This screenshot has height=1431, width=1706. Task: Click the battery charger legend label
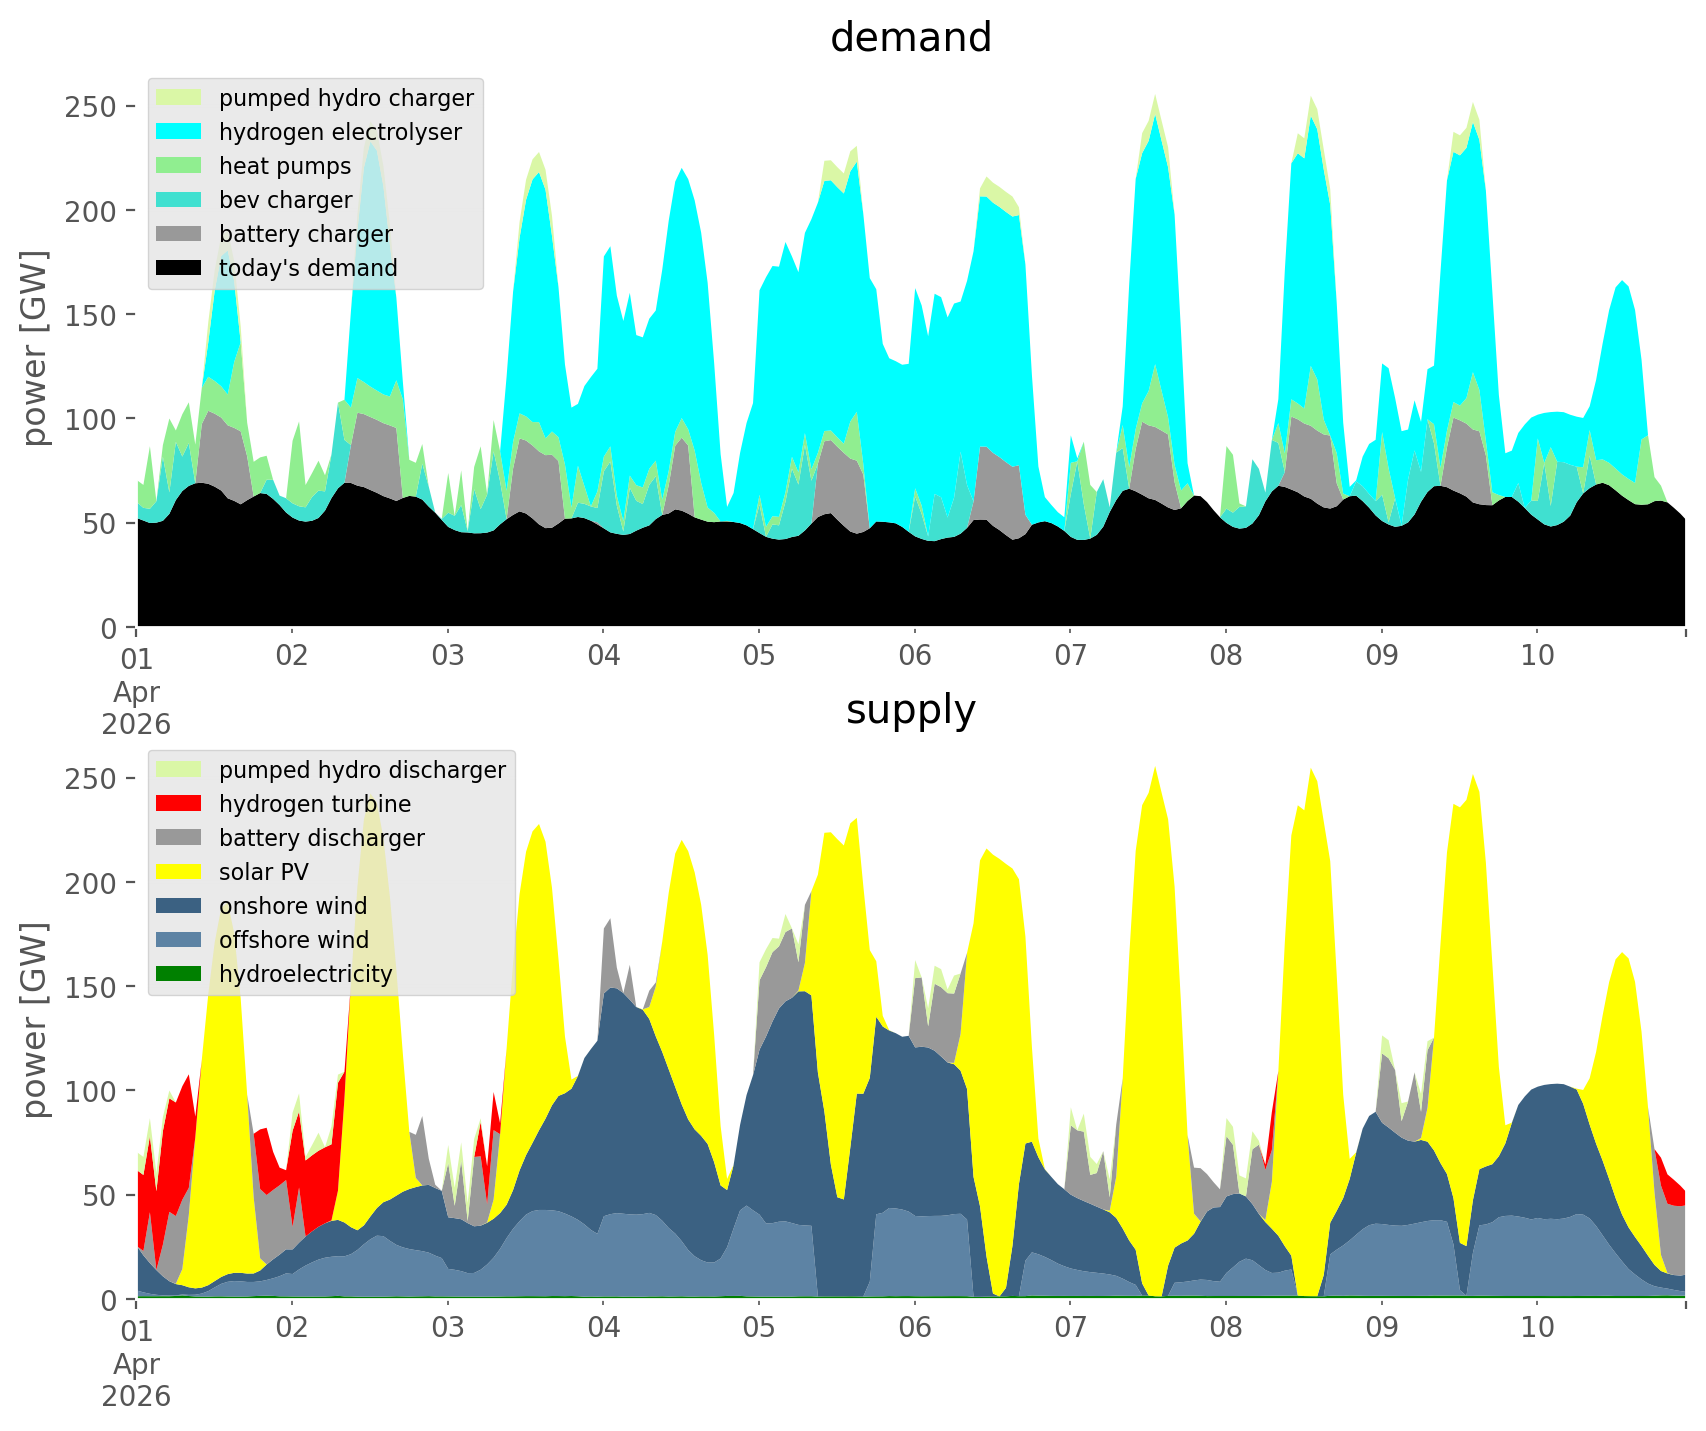(x=306, y=234)
